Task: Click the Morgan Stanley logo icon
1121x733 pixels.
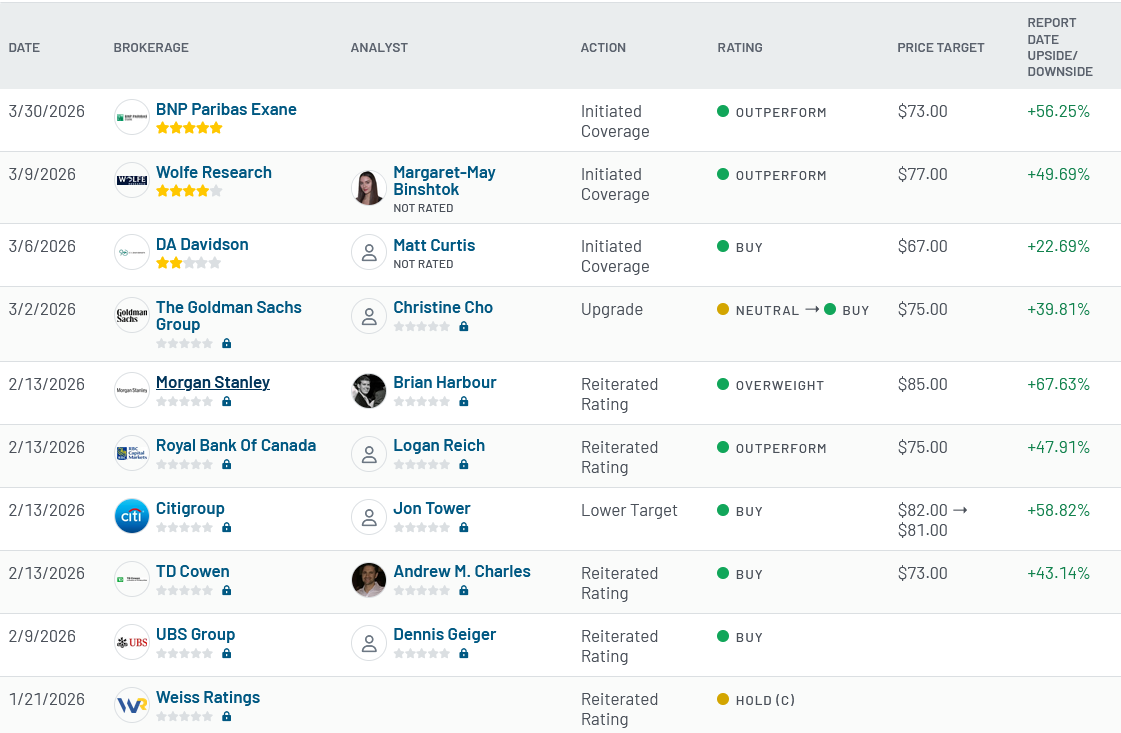Action: (132, 390)
